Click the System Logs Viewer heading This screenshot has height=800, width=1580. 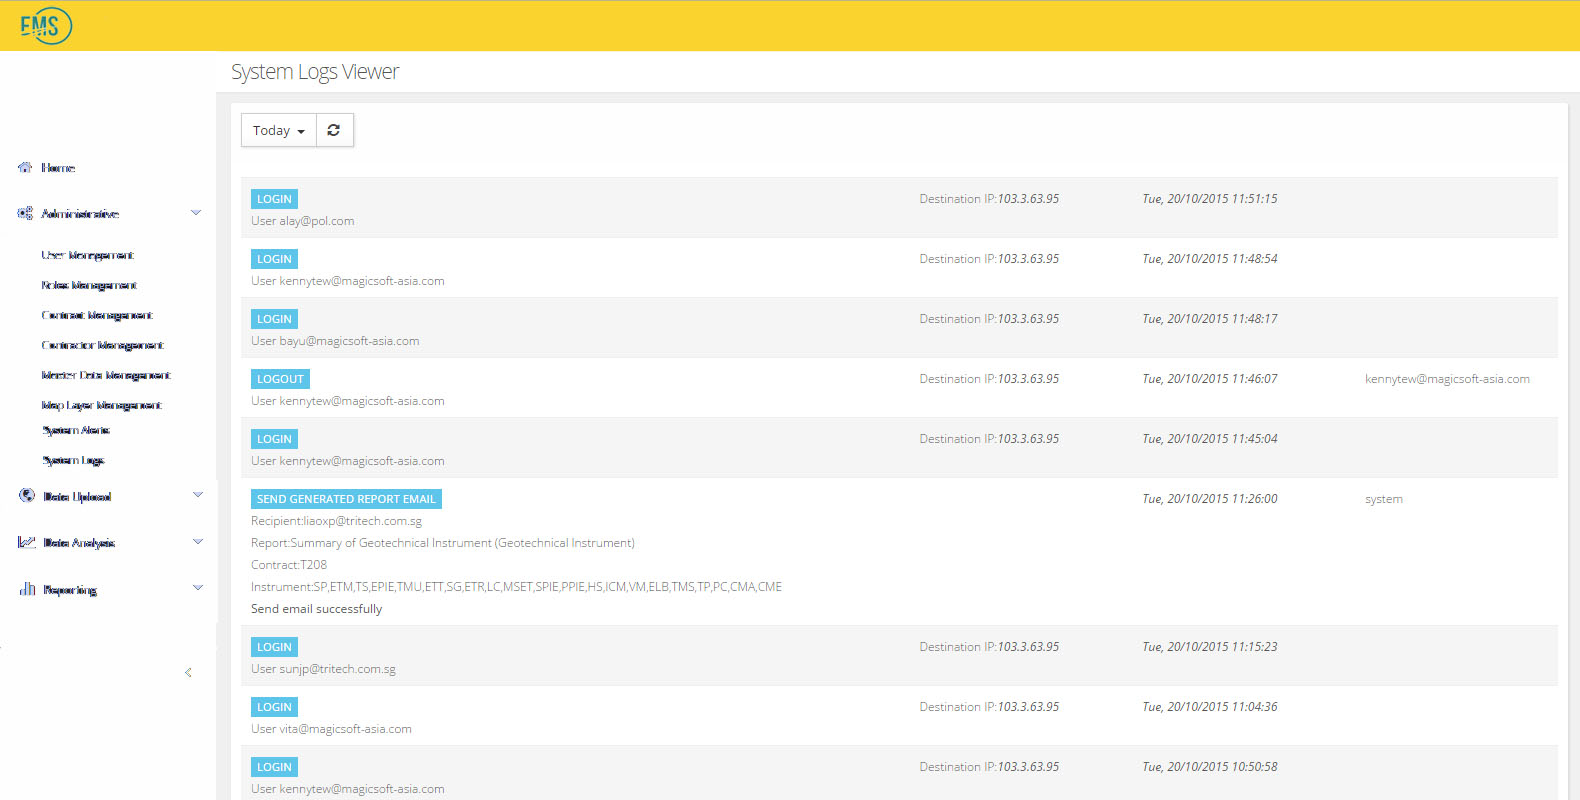315,72
